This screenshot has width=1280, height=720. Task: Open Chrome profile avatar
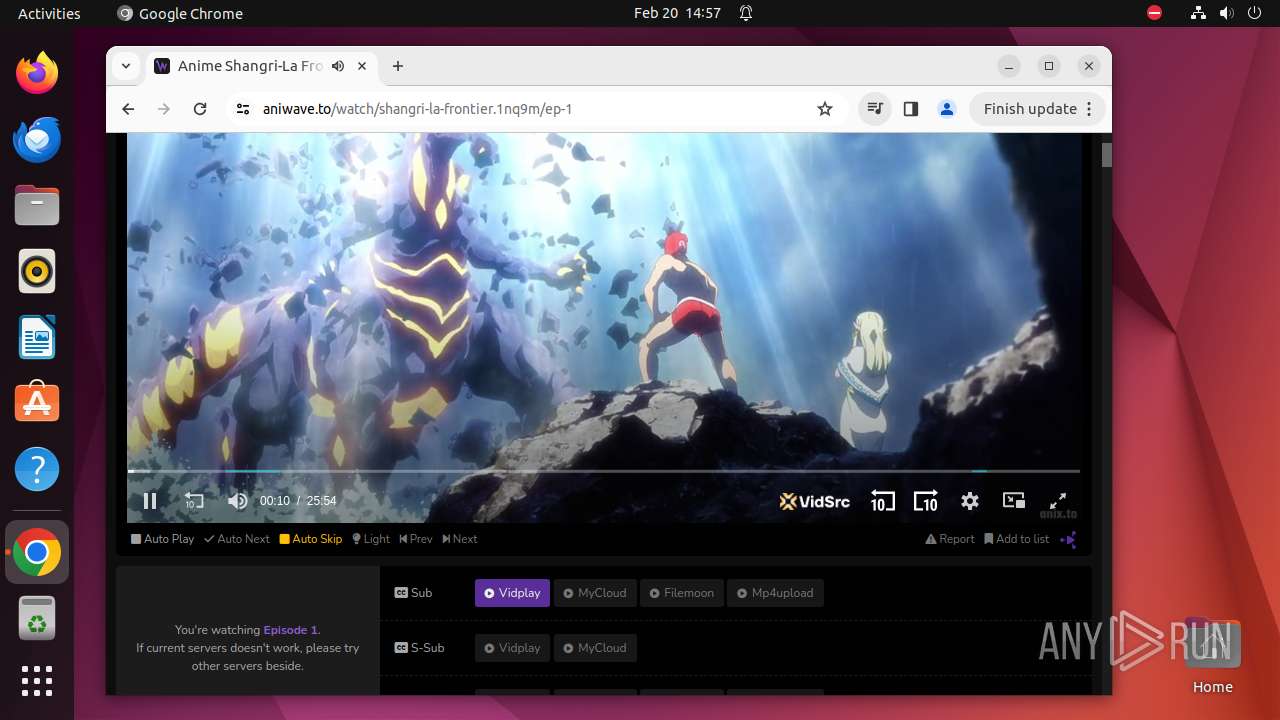[x=947, y=109]
